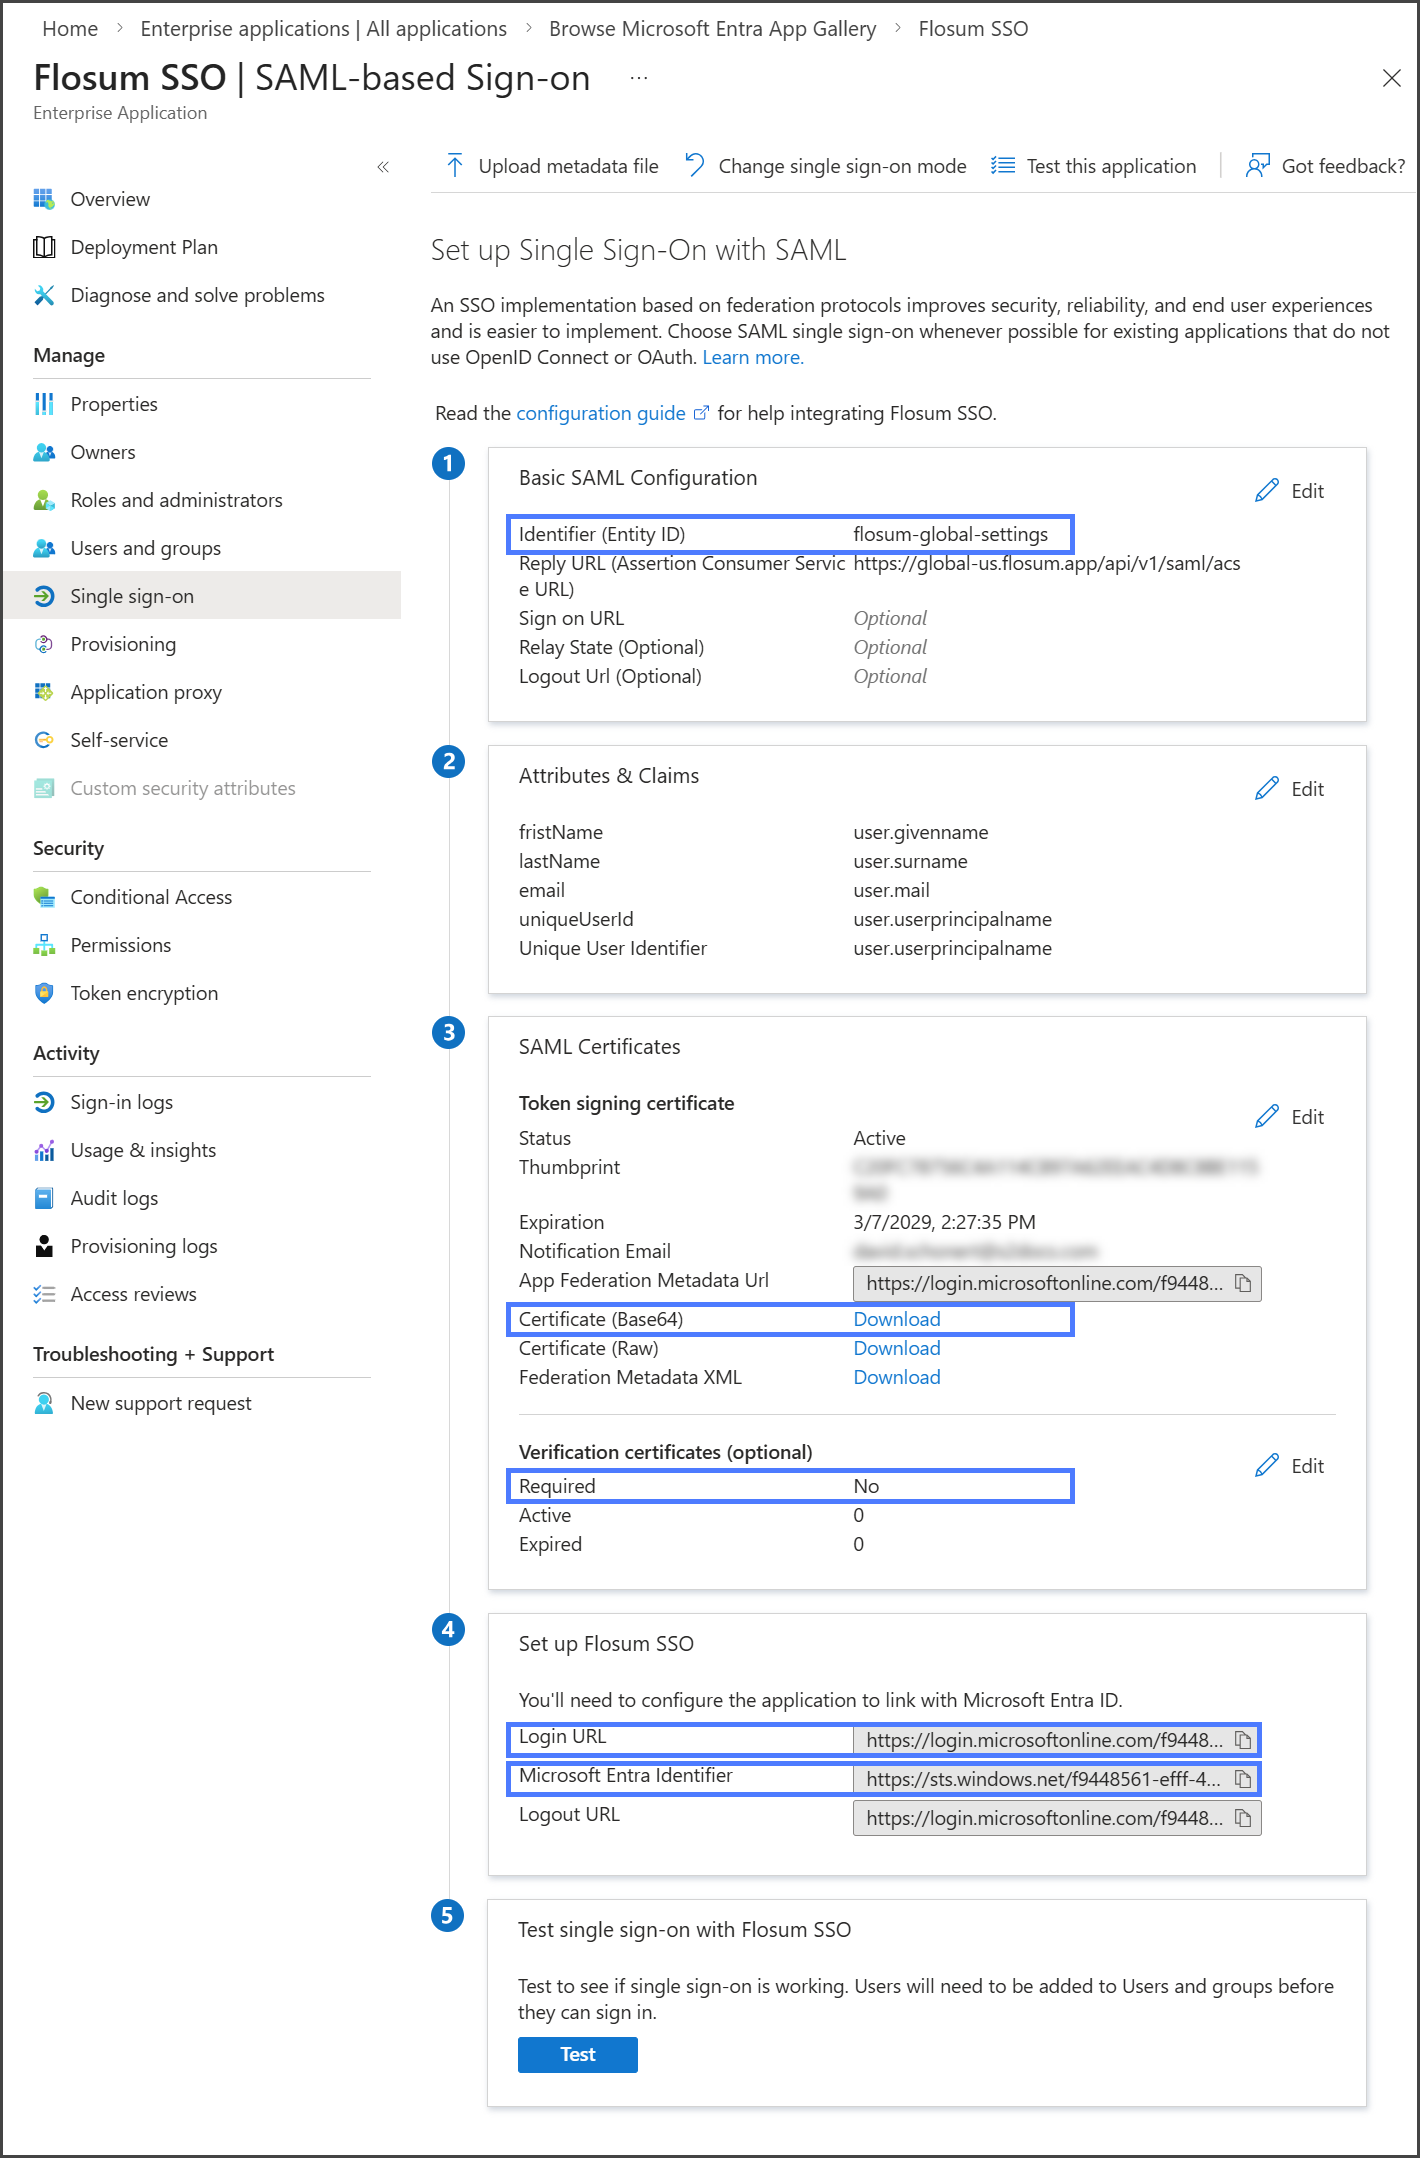
Task: Open Users and groups in sidebar
Action: coord(145,548)
